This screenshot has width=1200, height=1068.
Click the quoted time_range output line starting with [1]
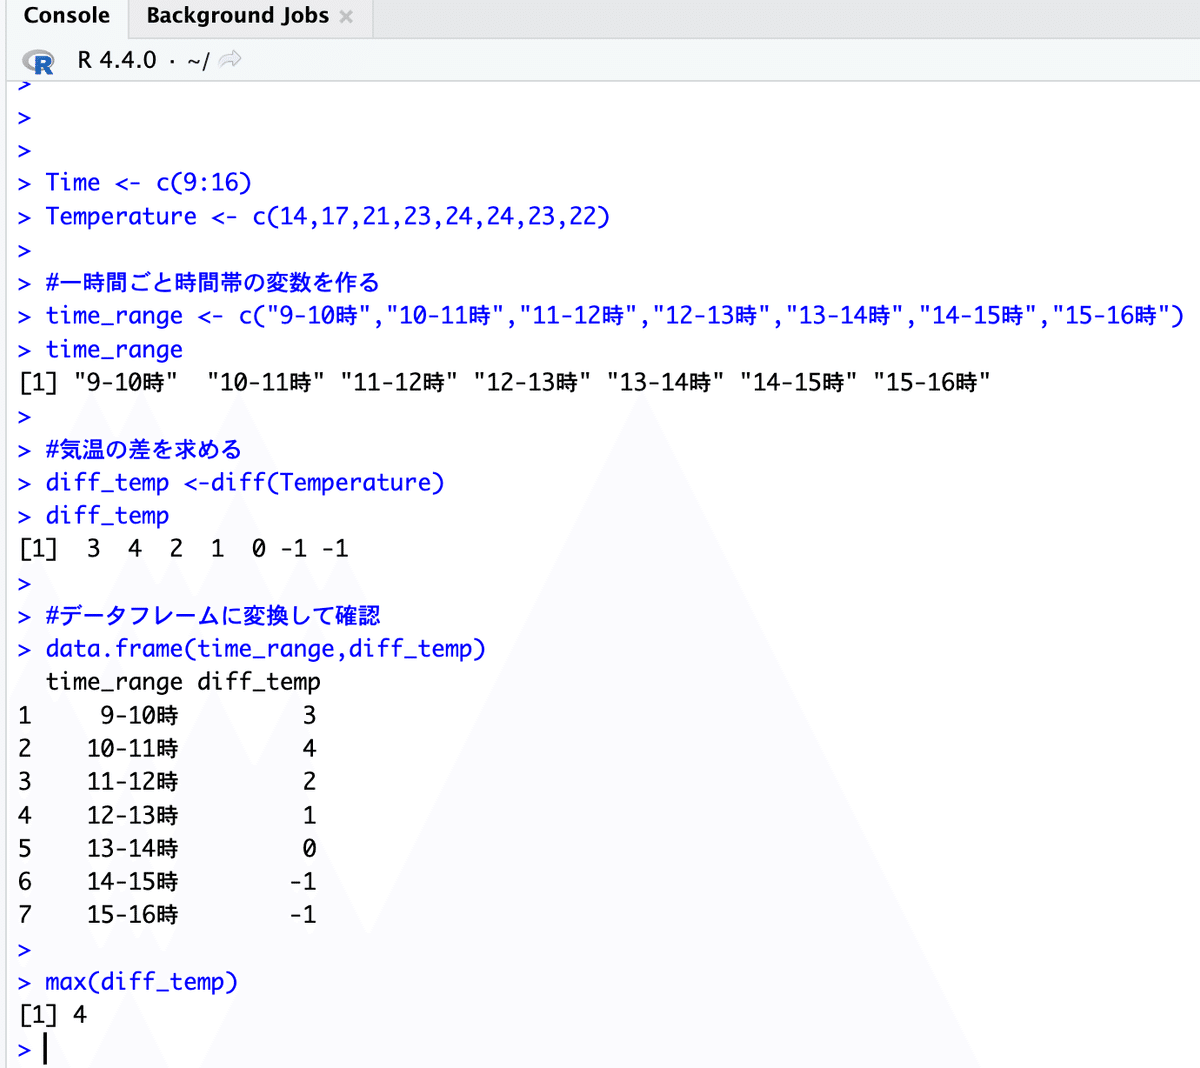pyautogui.click(x=505, y=382)
